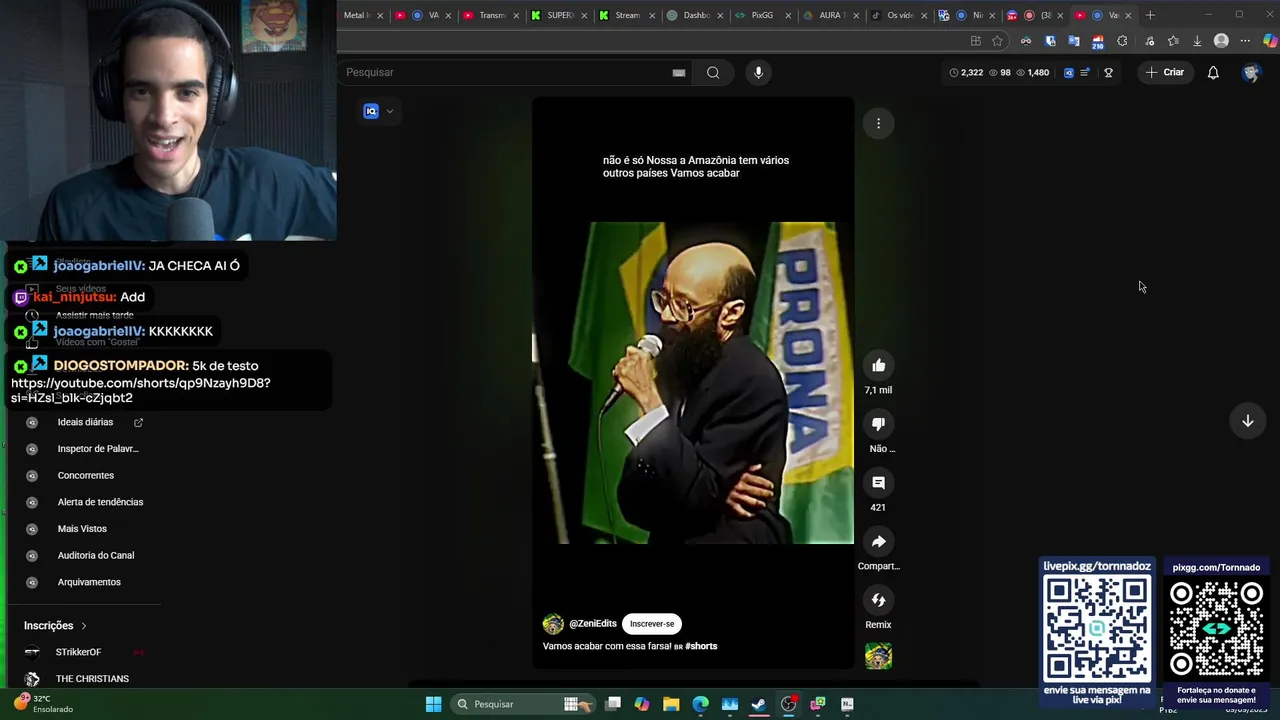This screenshot has height=720, width=1280.
Task: Expand the vidIQ dropdown chevron
Action: (x=390, y=111)
